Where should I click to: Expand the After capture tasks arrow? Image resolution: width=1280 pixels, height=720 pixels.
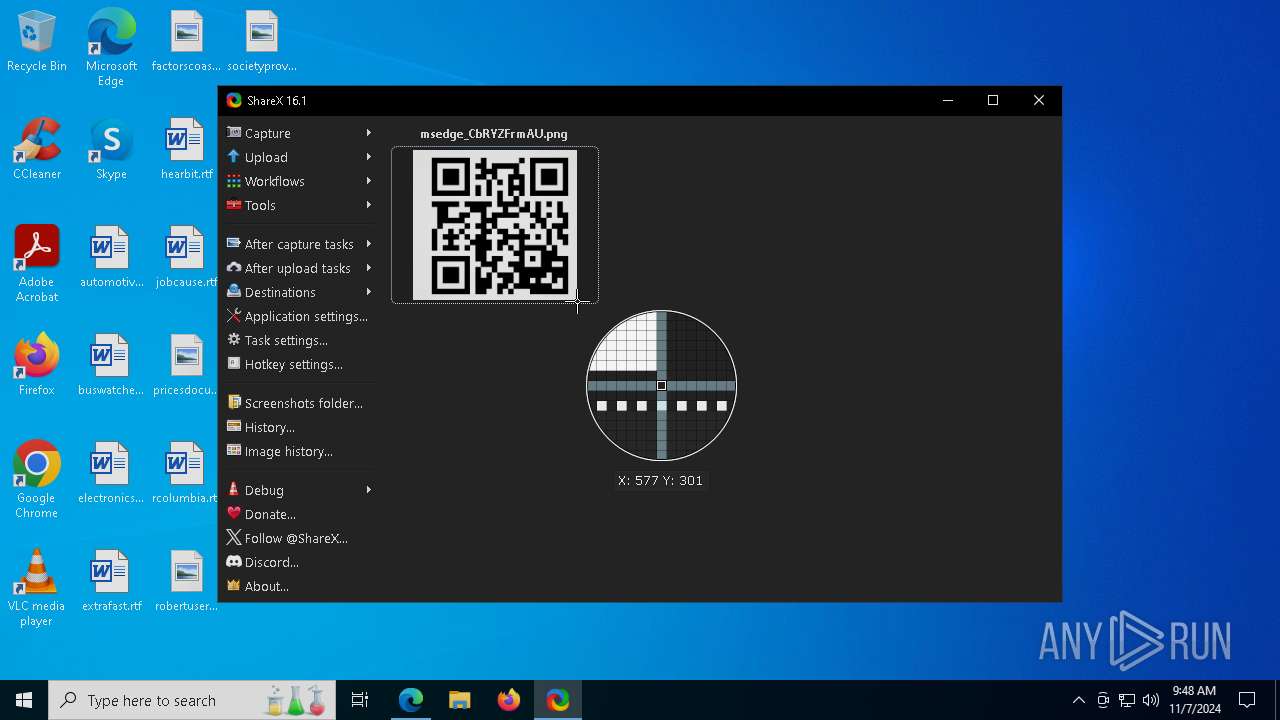point(369,244)
